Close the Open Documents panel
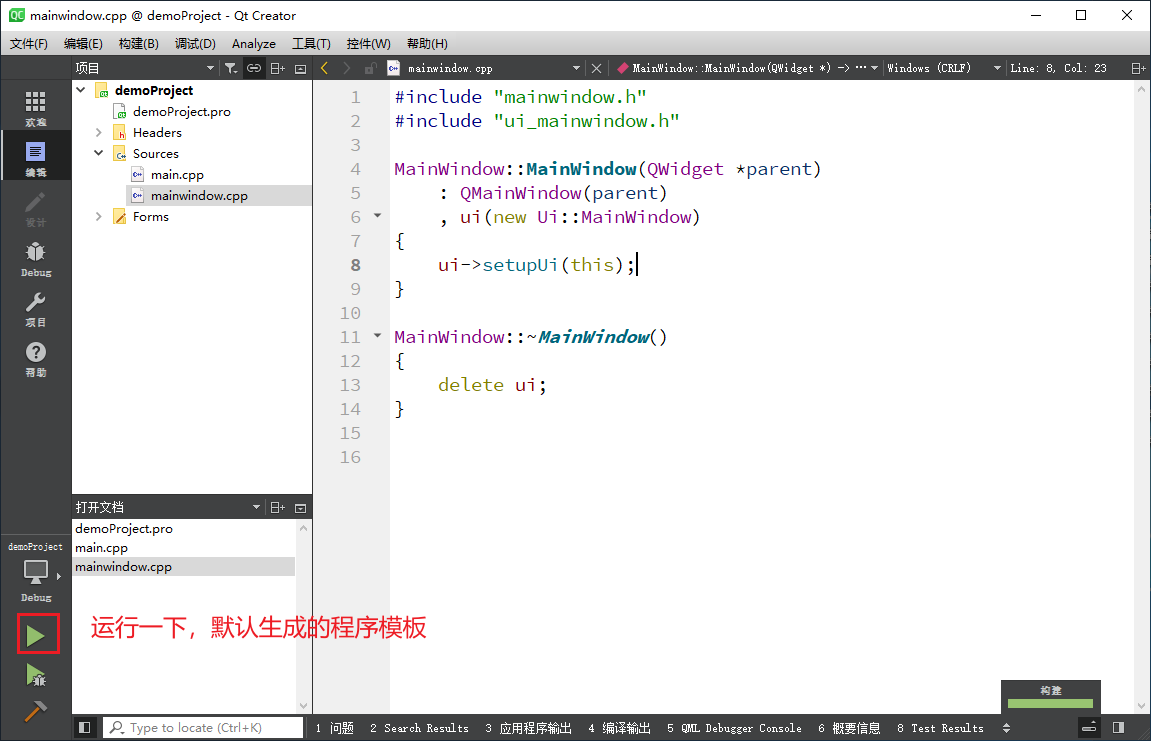 (300, 507)
